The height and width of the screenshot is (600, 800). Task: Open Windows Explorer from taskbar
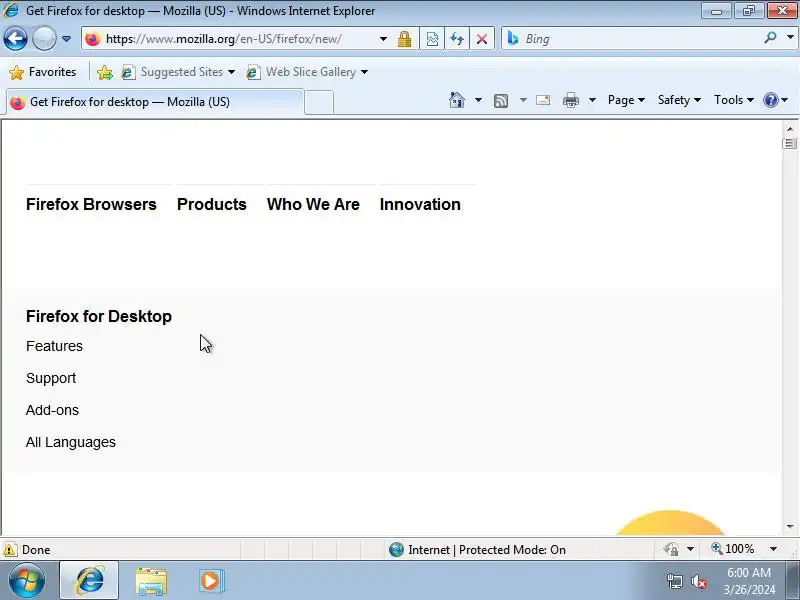[151, 581]
